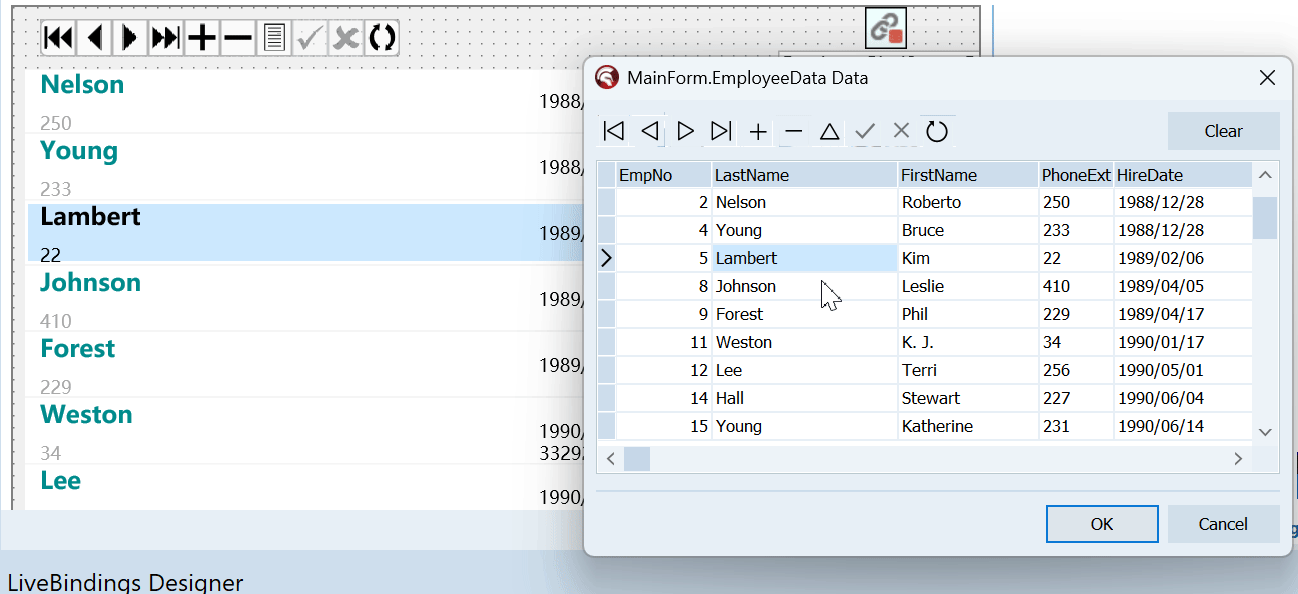Go to first record in form navigator
Image resolution: width=1298 pixels, height=594 pixels.
tap(59, 38)
